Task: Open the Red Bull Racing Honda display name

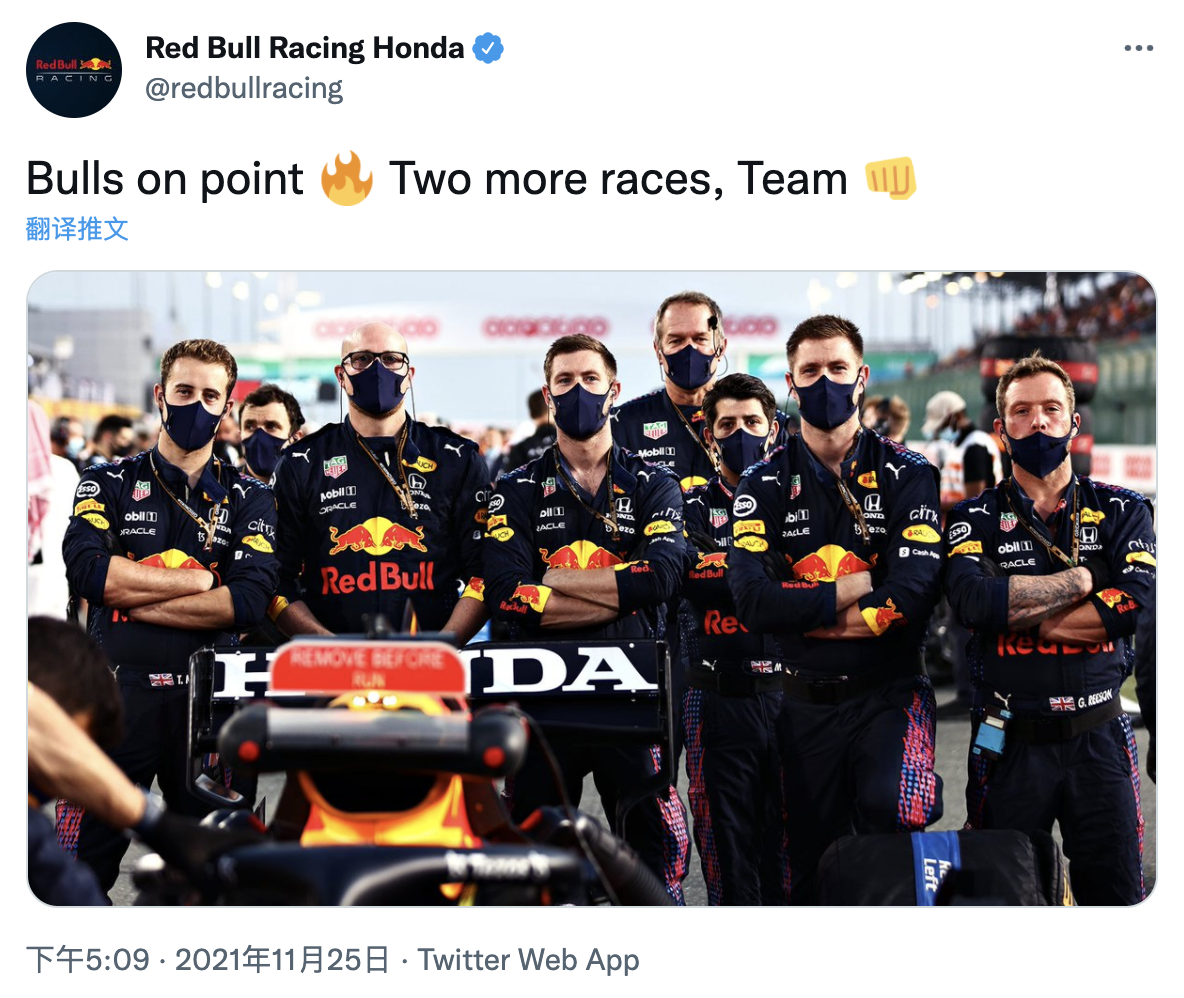Action: point(305,48)
